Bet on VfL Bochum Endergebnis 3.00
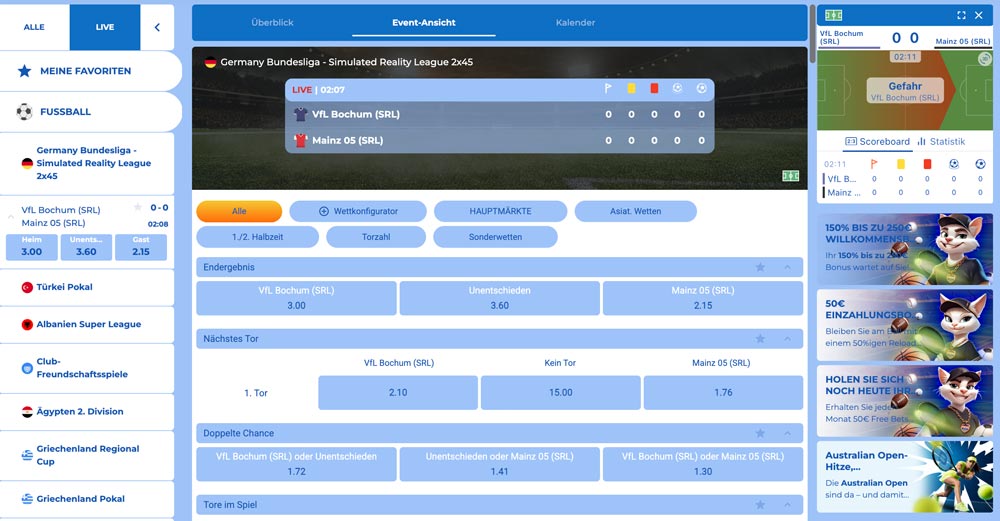1000x521 pixels. coord(297,298)
